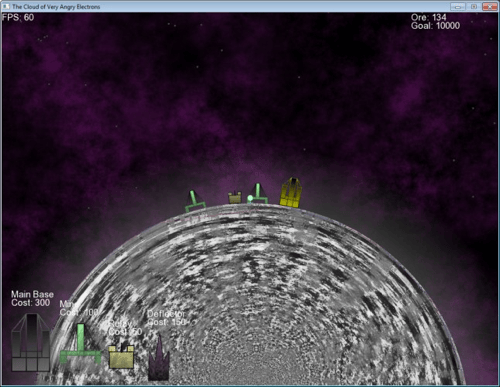Viewport: 500px width, 387px height.
Task: Click the leftmost green mine on the planet
Action: (194, 201)
